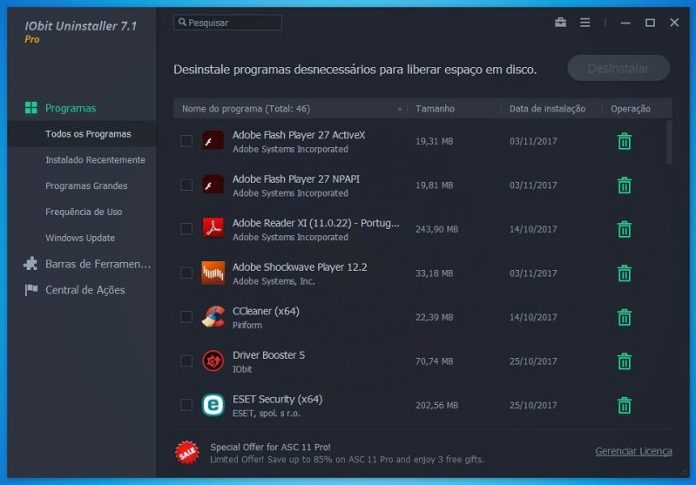Tick the Adobe Flash Player 27 ActiveX checkbox
Screen dimensions: 696x485
pos(186,141)
